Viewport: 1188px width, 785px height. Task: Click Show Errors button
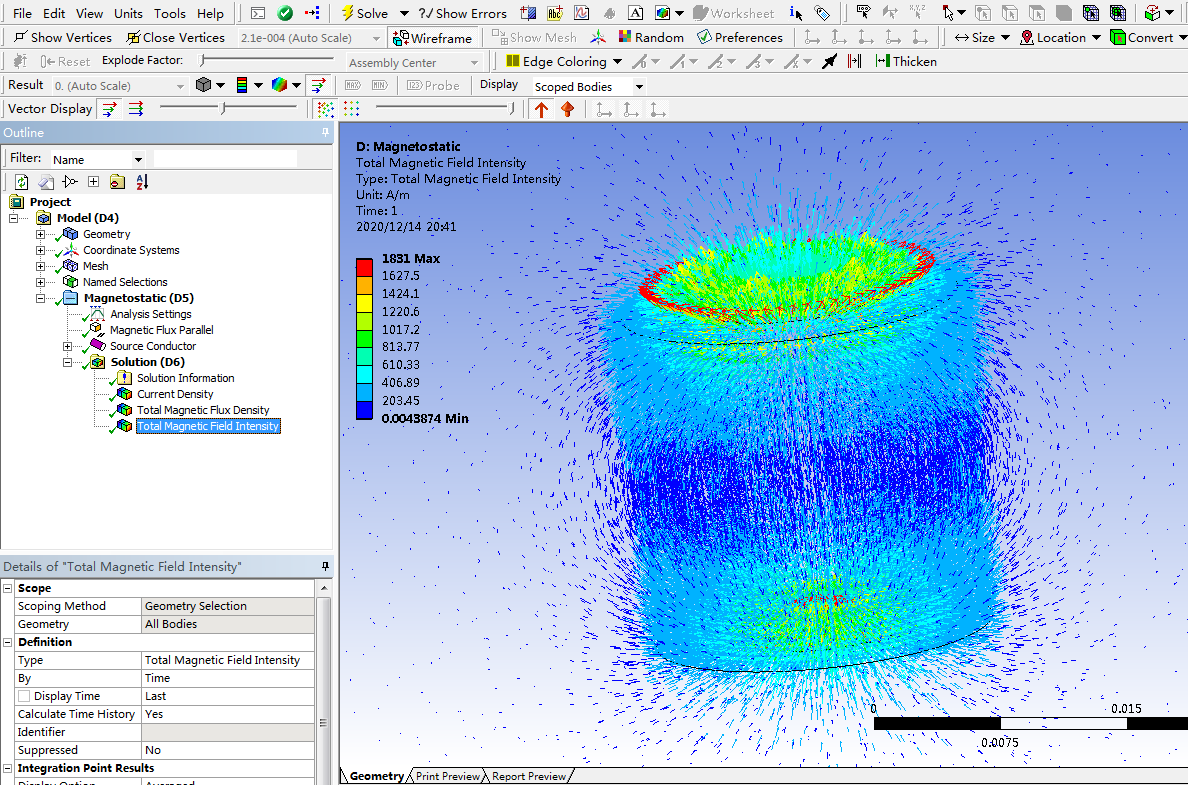coord(463,13)
